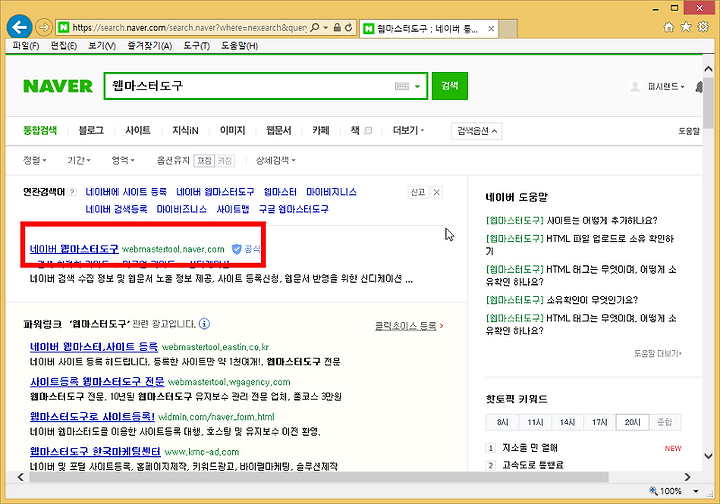Click the 도움말 link at top right
The width and height of the screenshot is (720, 504).
pyautogui.click(x=689, y=131)
